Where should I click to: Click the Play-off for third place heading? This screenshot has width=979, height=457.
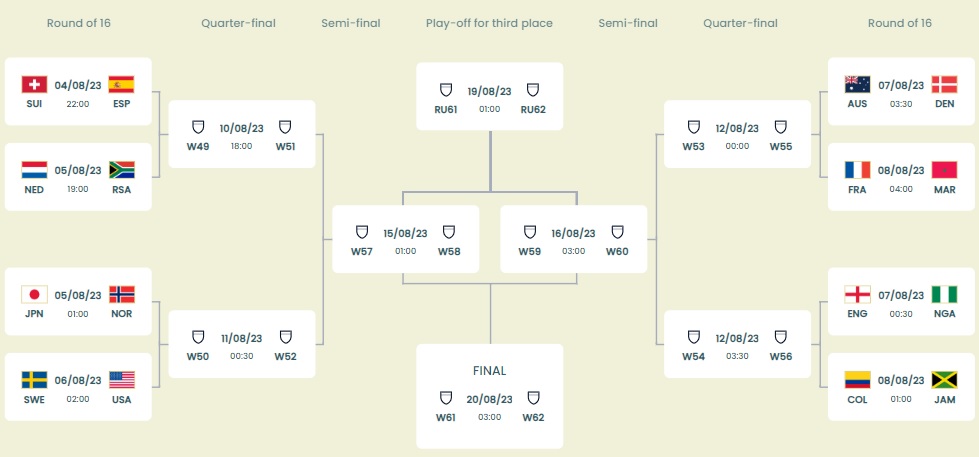489,23
